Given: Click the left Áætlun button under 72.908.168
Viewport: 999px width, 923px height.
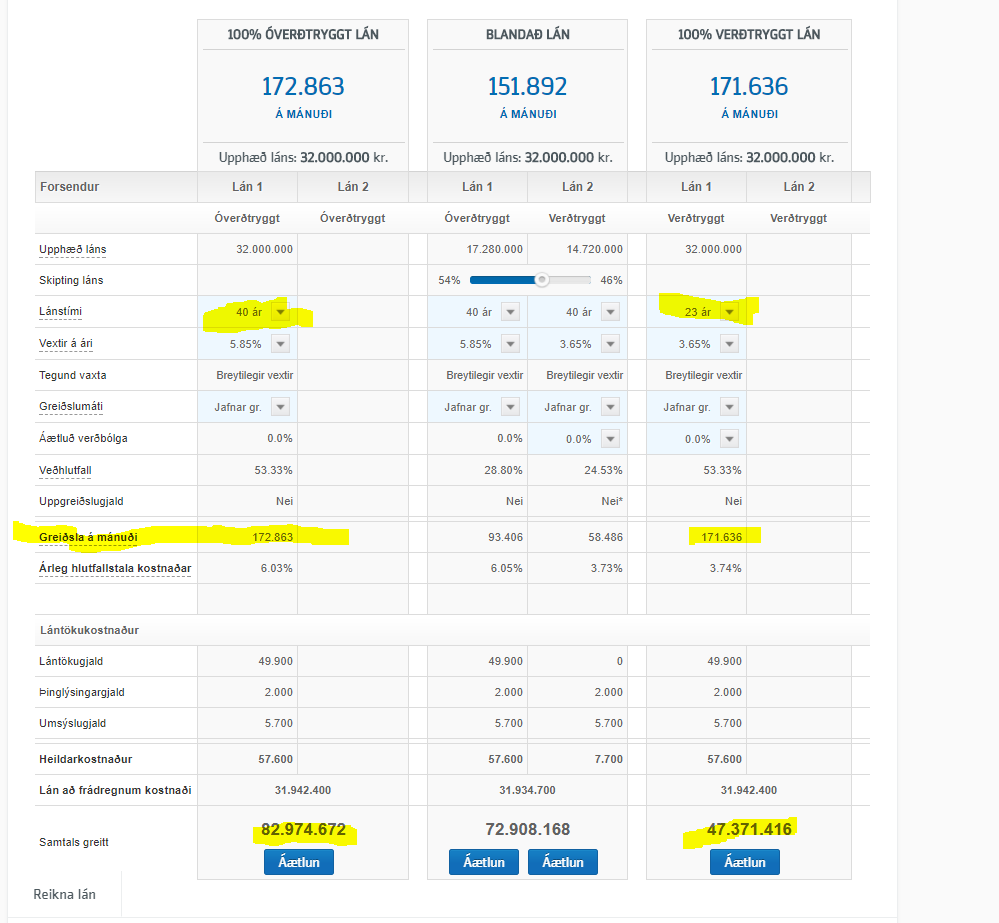Looking at the screenshot, I should point(484,862).
